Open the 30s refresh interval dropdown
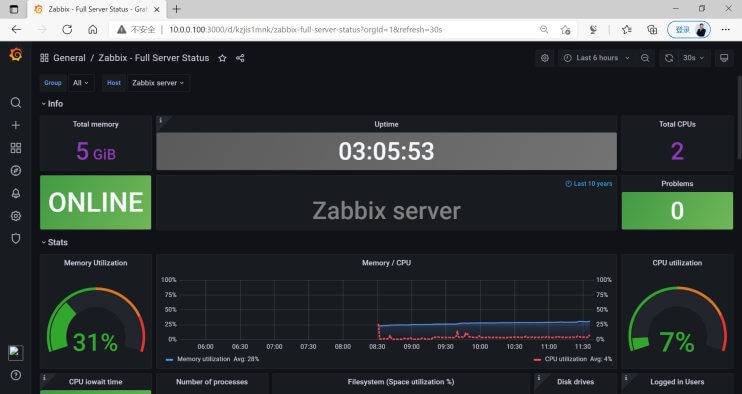Screen dimensions: 742x394 pos(694,58)
